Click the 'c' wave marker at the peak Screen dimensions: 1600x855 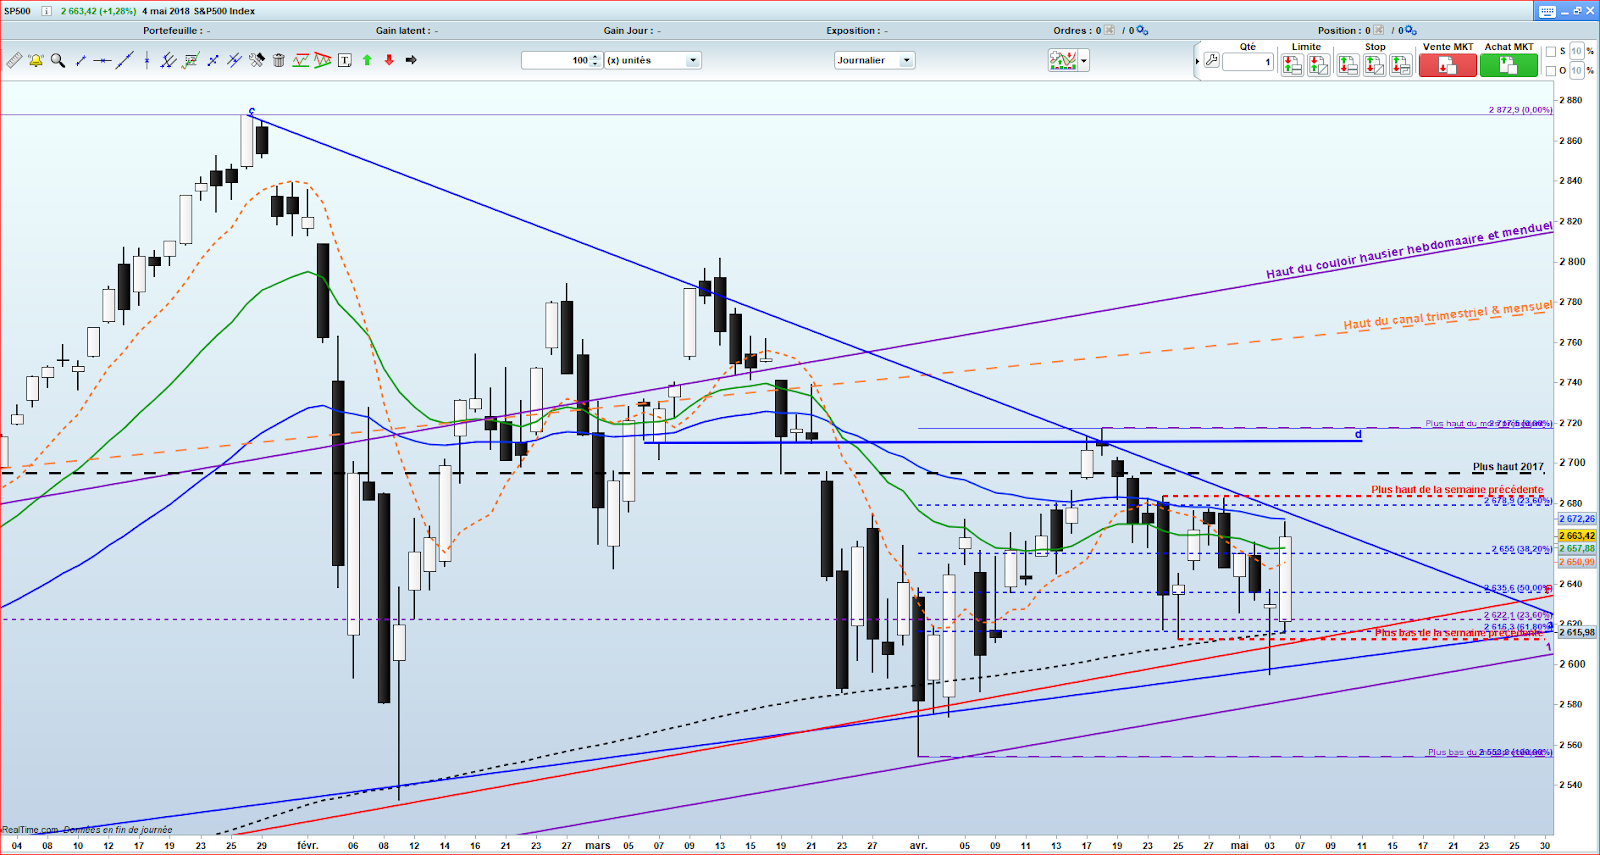pos(252,111)
